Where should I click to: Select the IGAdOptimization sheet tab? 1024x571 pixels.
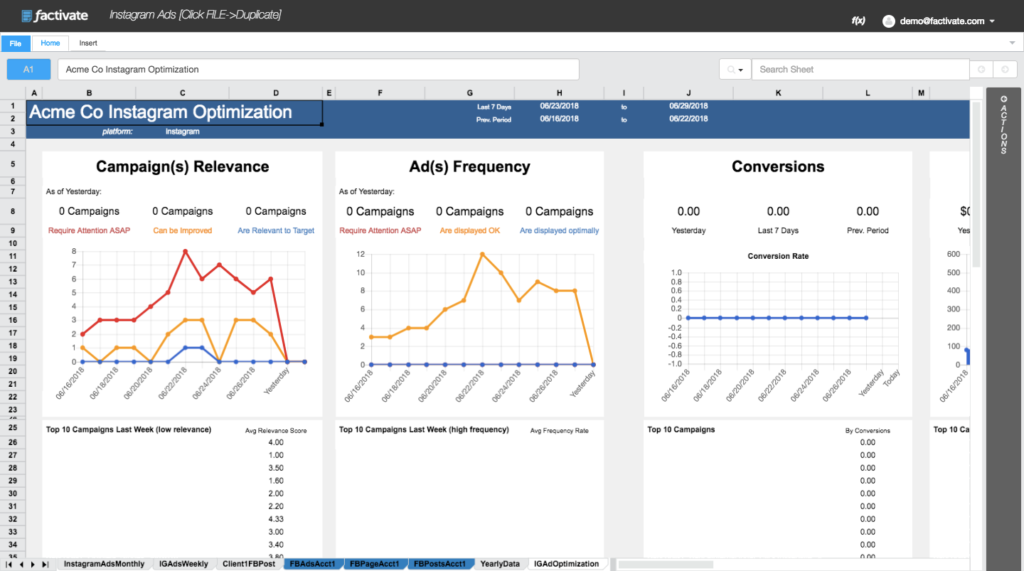(x=566, y=564)
